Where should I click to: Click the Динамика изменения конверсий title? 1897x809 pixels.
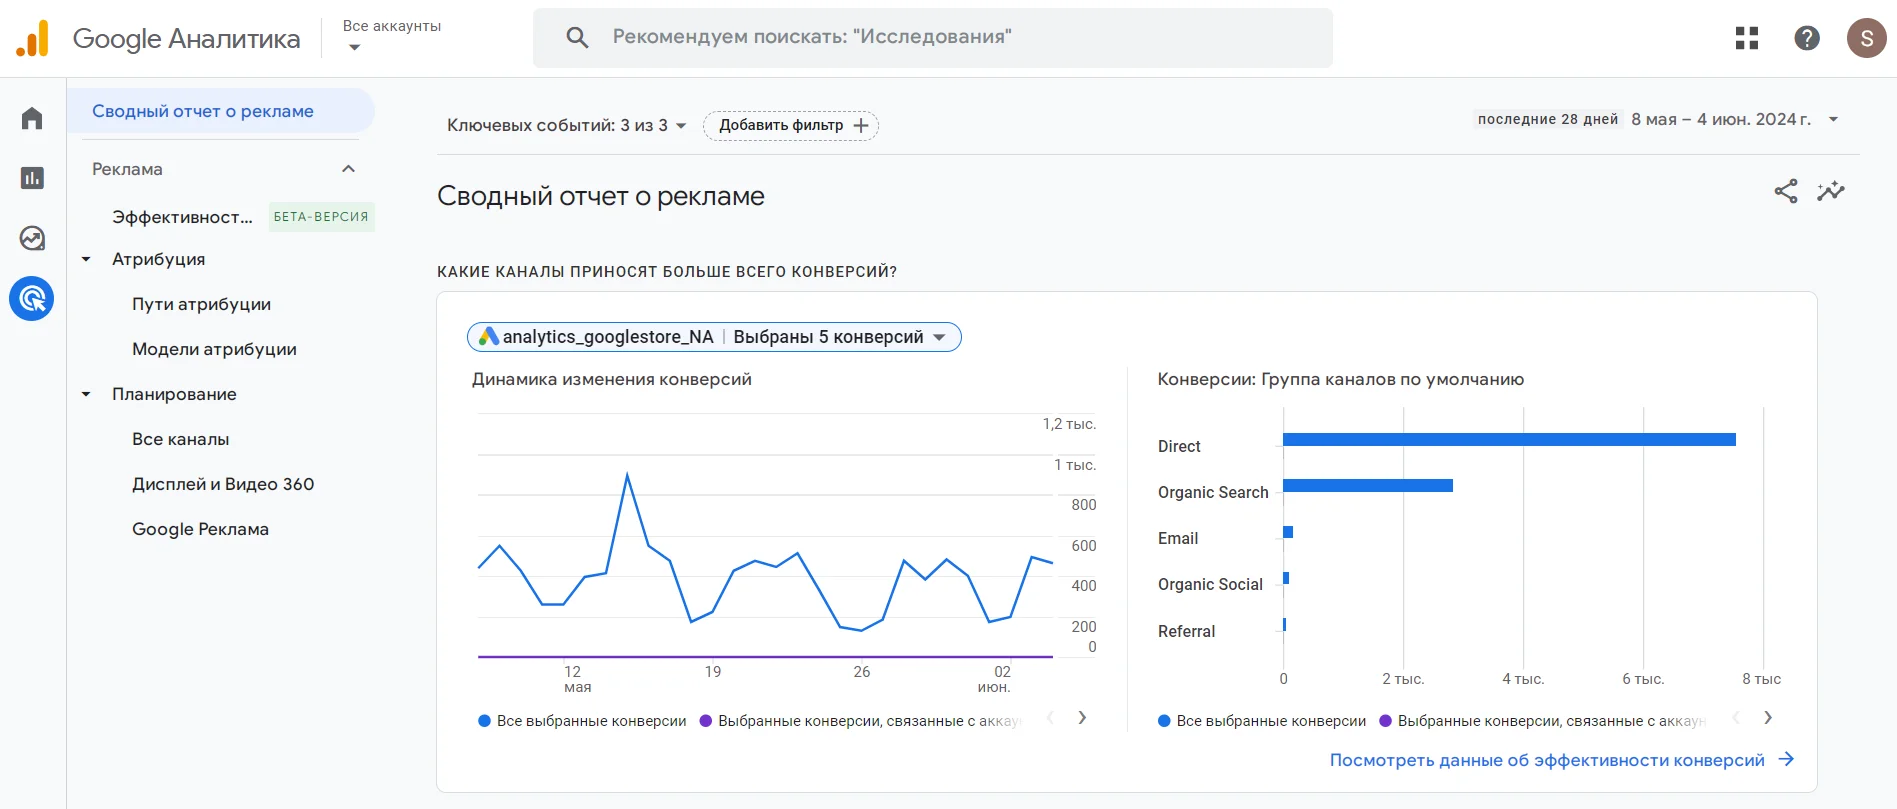tap(612, 379)
